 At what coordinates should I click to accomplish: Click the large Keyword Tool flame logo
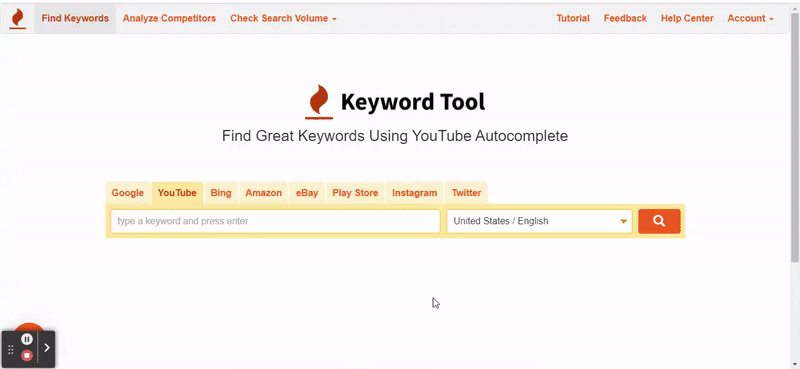point(319,102)
